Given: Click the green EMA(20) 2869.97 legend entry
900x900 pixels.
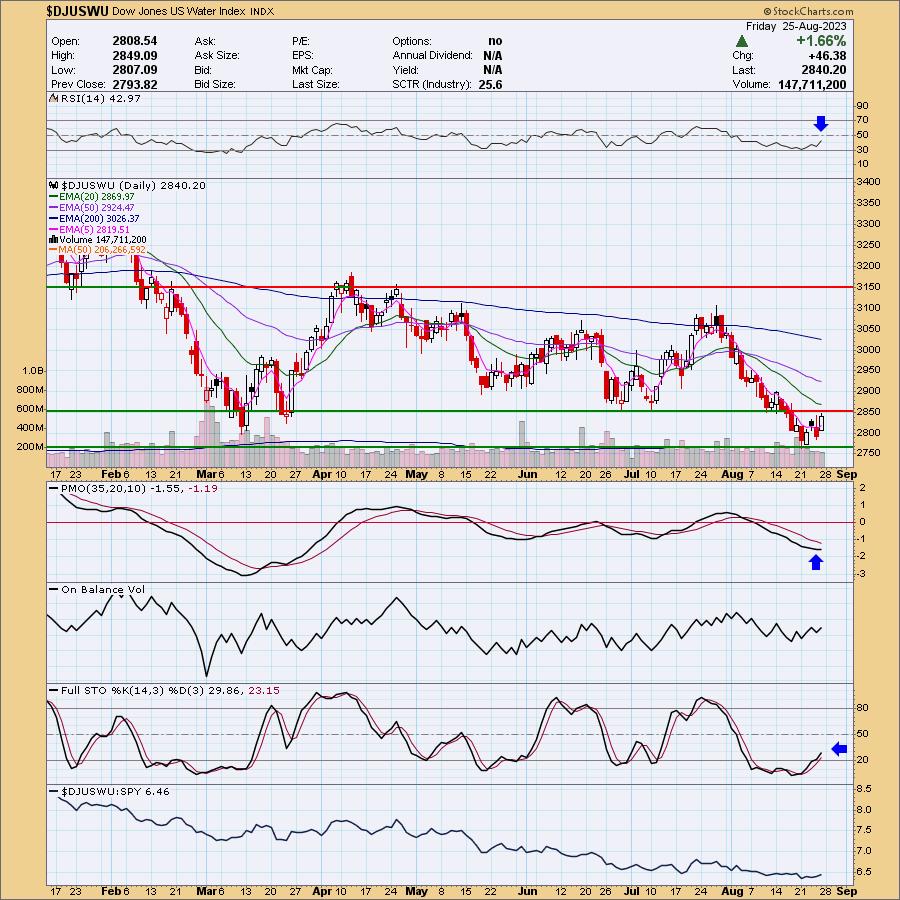Looking at the screenshot, I should 92,196.
